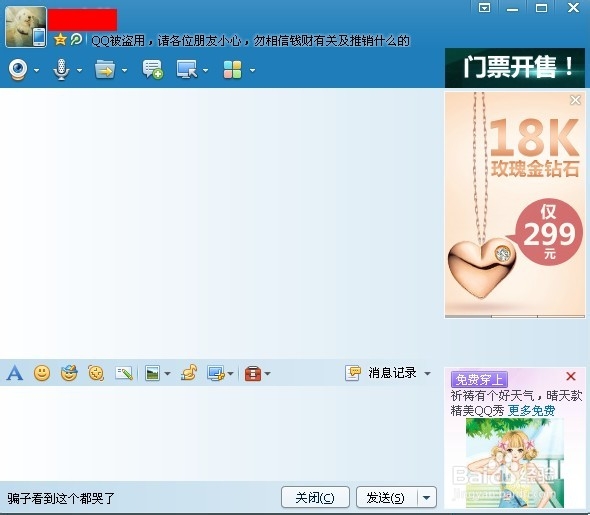
Task: Minimize the chat window
Action: pos(512,8)
